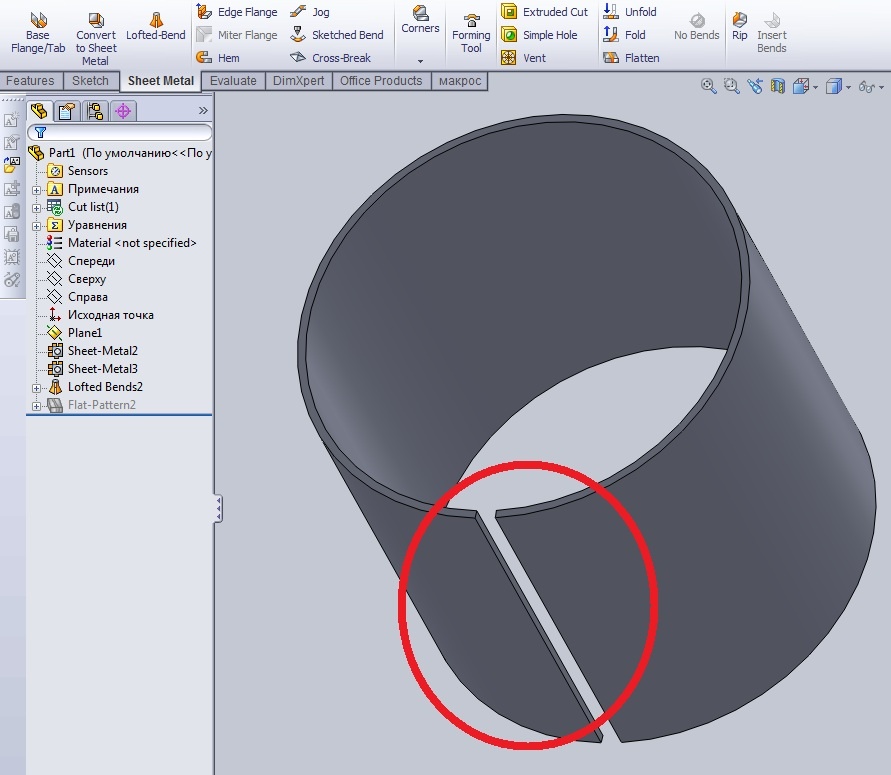Image resolution: width=891 pixels, height=775 pixels.
Task: Open the DimXpertManager tab
Action: [123, 111]
